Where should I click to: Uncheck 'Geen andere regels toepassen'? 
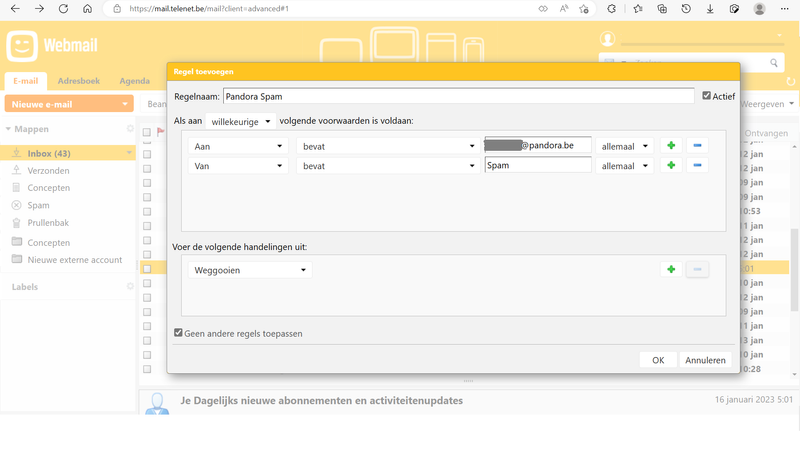(x=179, y=333)
